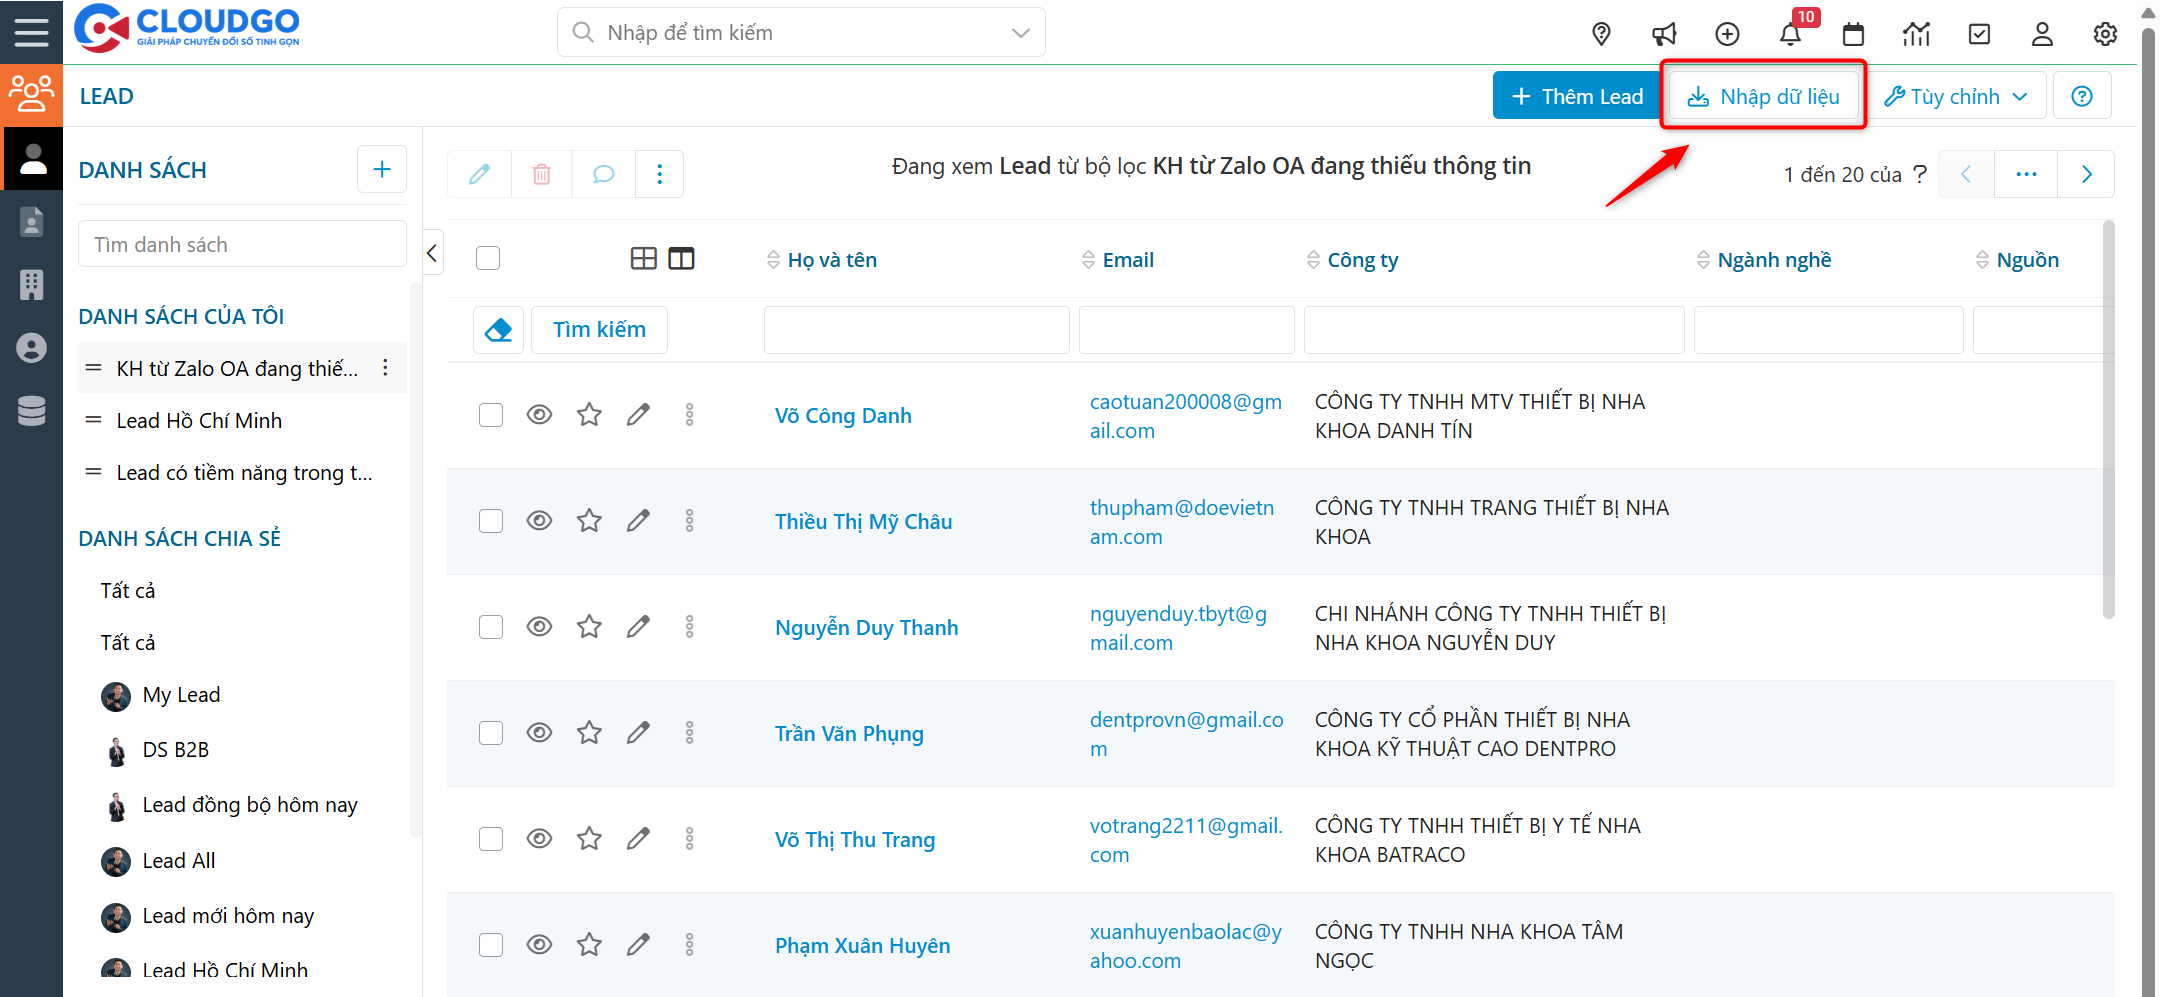
Task: Preview Nguyễn Duy Thanh with eye icon
Action: pyautogui.click(x=539, y=627)
